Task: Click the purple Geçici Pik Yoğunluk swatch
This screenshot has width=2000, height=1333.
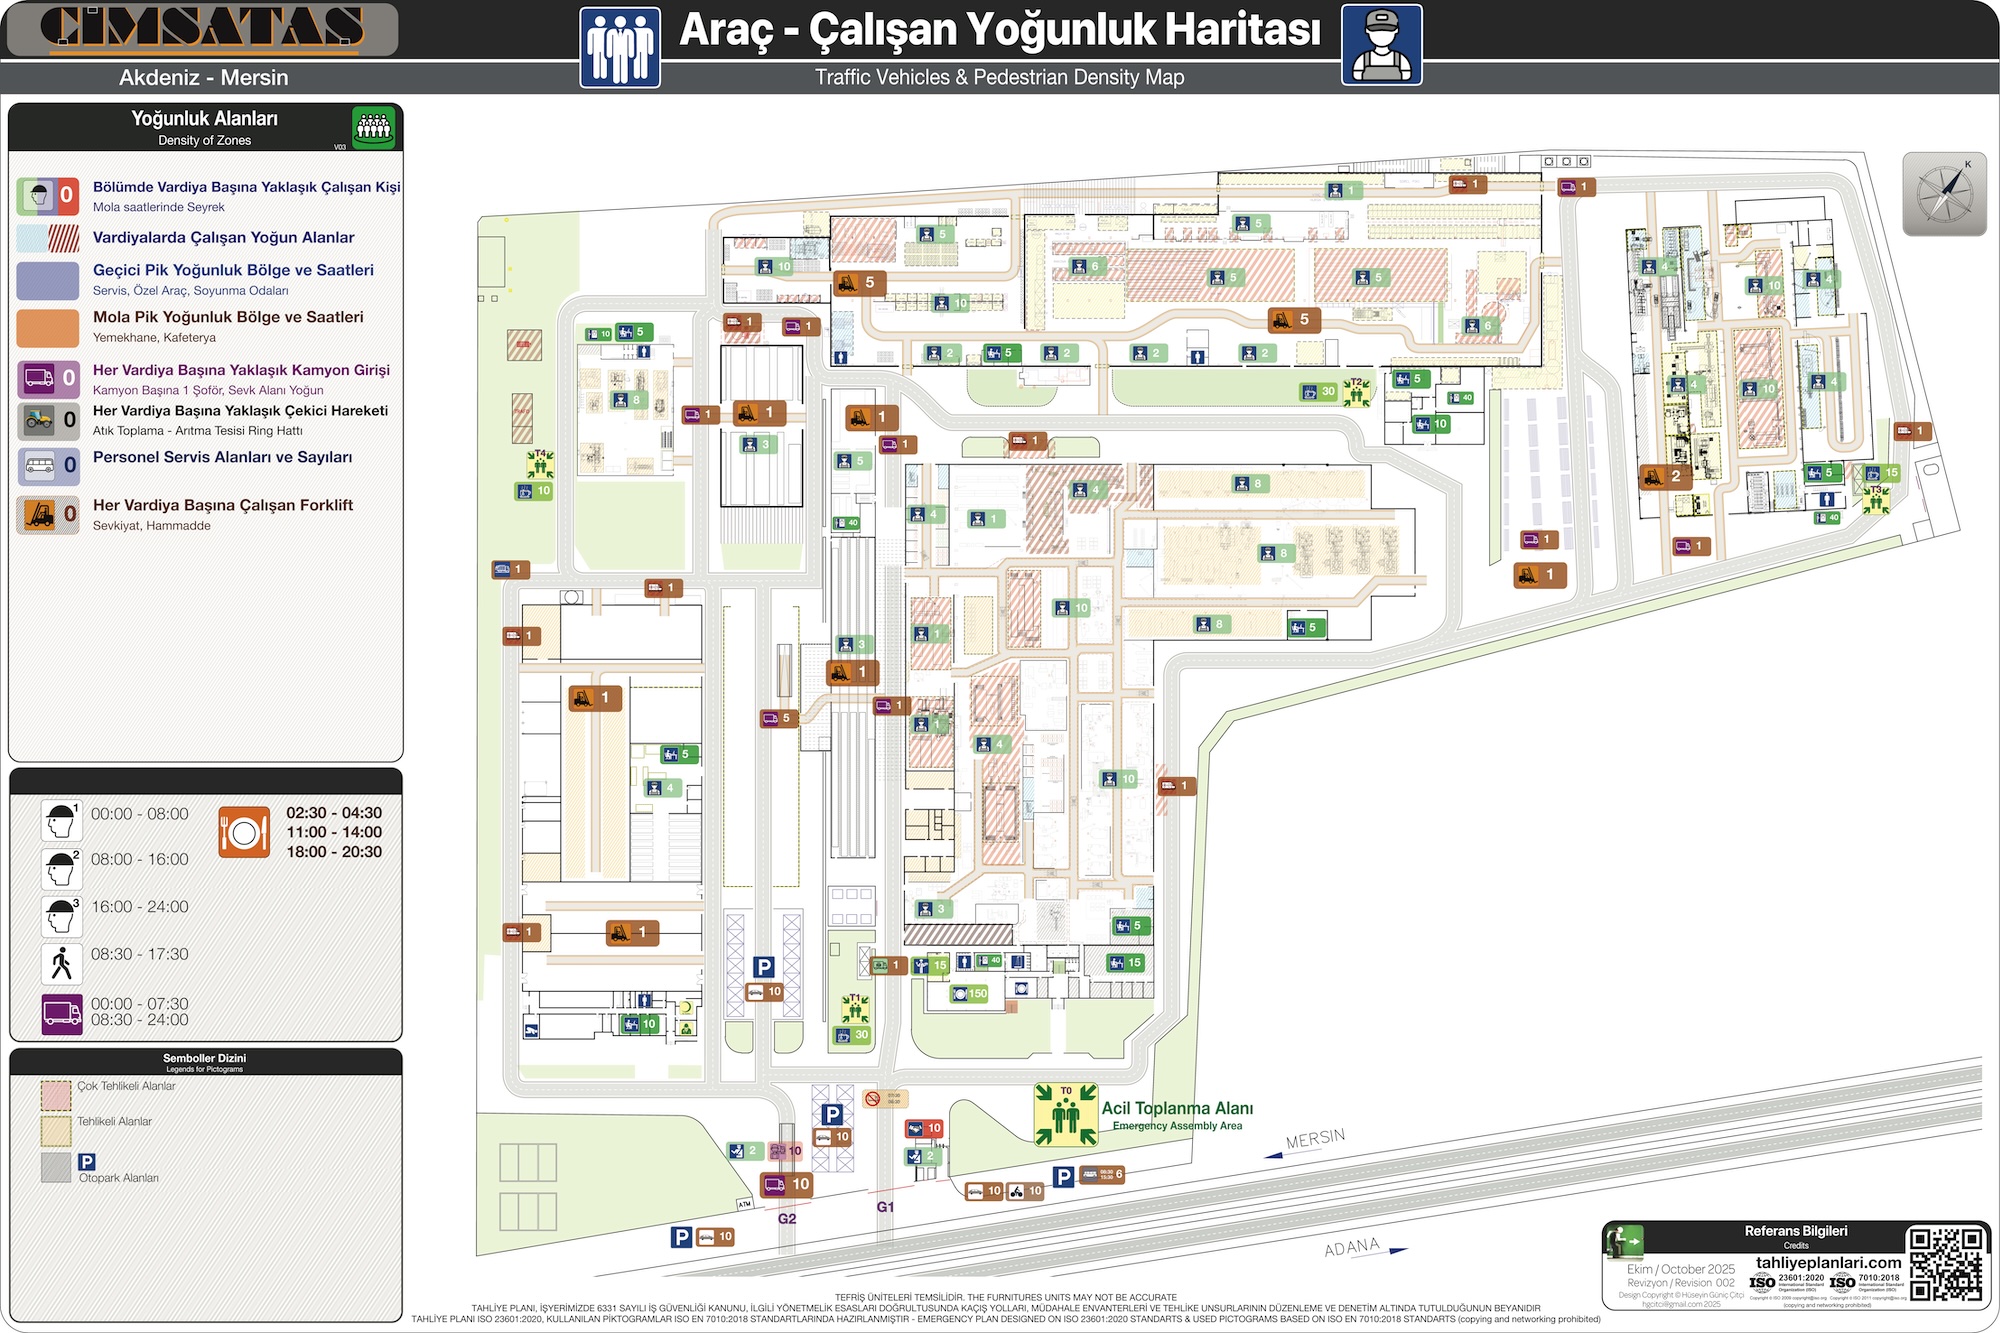Action: pyautogui.click(x=48, y=281)
